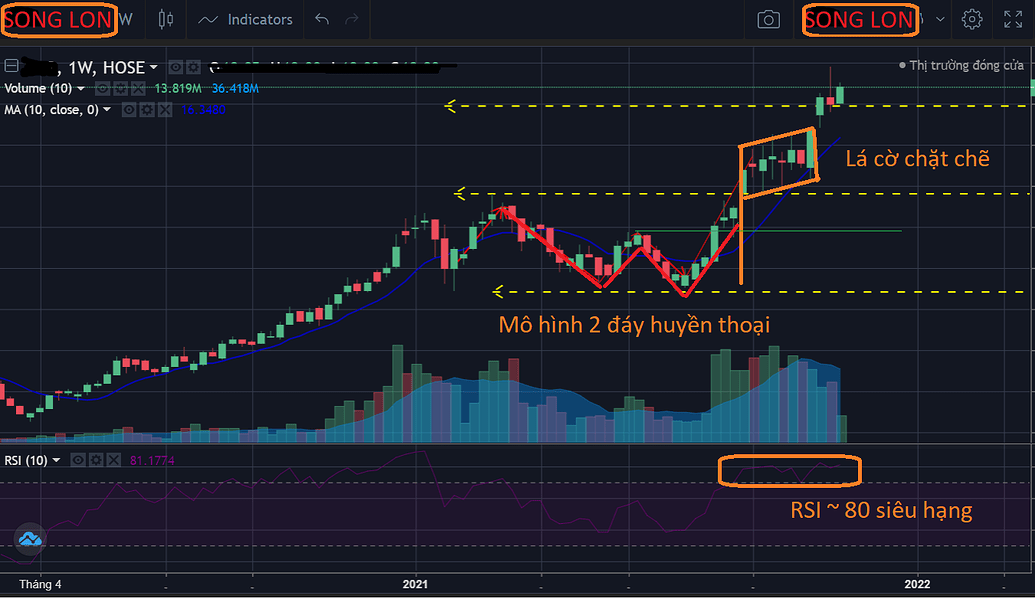The width and height of the screenshot is (1035, 598).
Task: Click the TradingView cloud logo
Action: 30,539
